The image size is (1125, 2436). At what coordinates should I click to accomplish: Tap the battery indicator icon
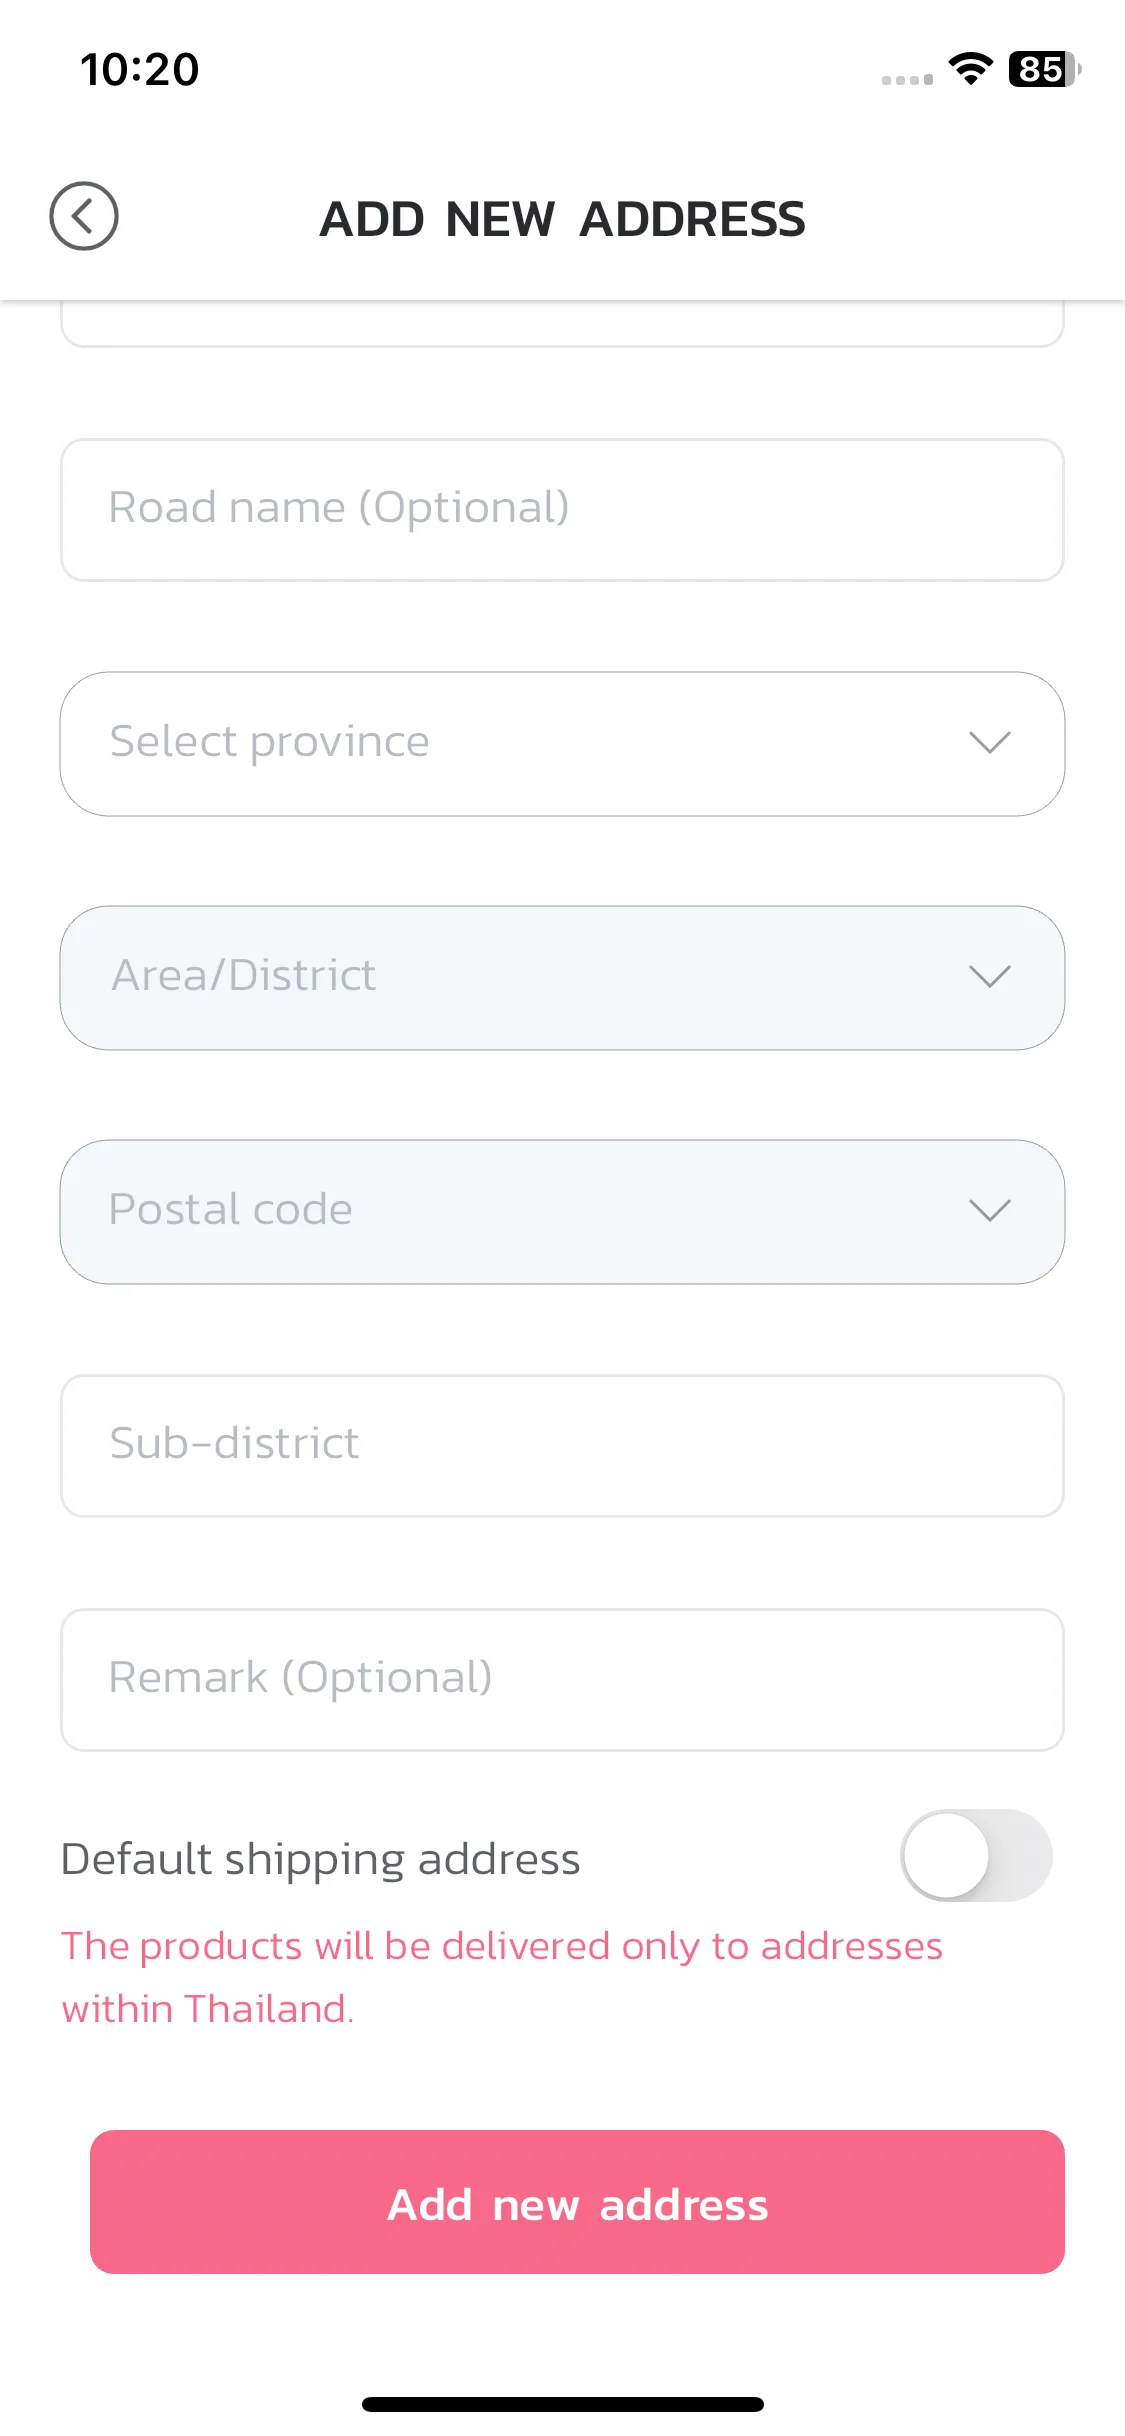tap(1044, 69)
